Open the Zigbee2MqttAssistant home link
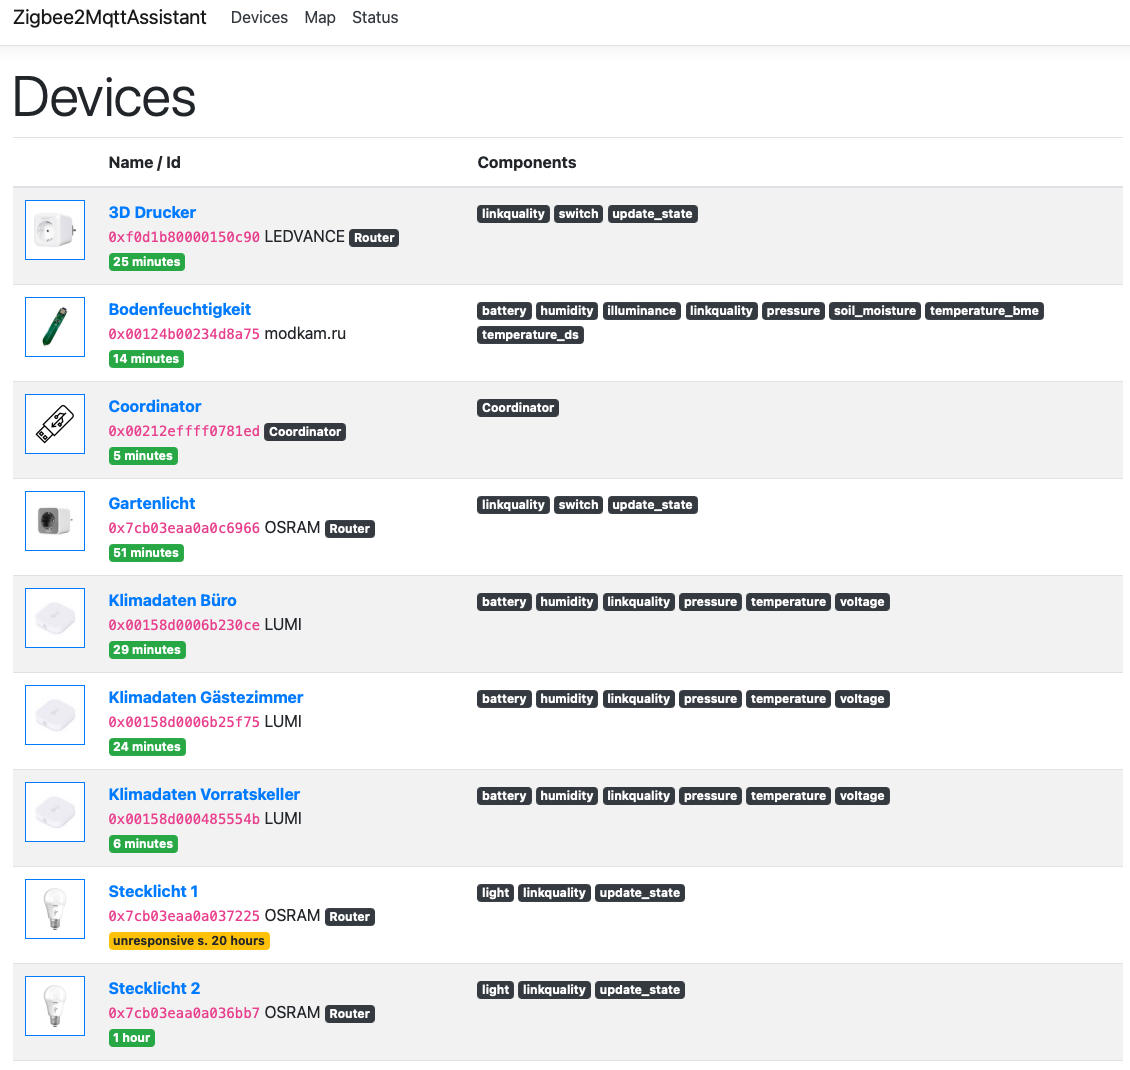 110,17
